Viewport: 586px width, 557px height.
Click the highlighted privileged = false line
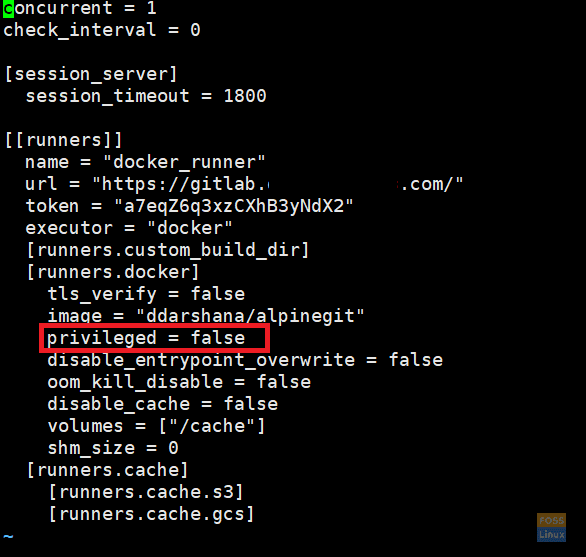[x=154, y=338]
